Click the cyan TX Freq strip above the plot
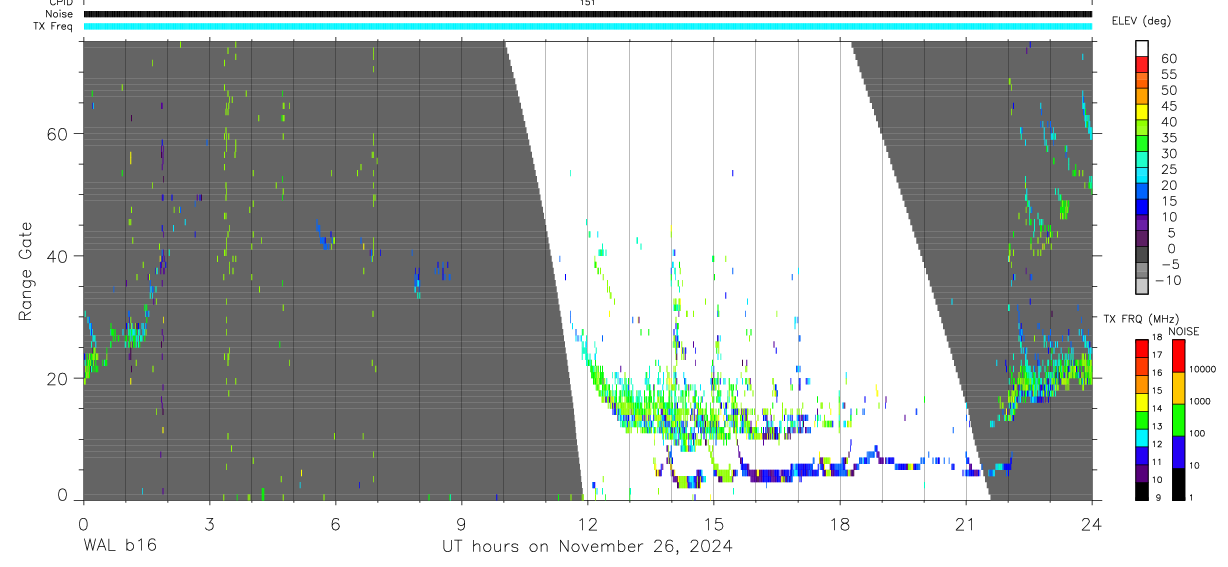 [x=587, y=26]
